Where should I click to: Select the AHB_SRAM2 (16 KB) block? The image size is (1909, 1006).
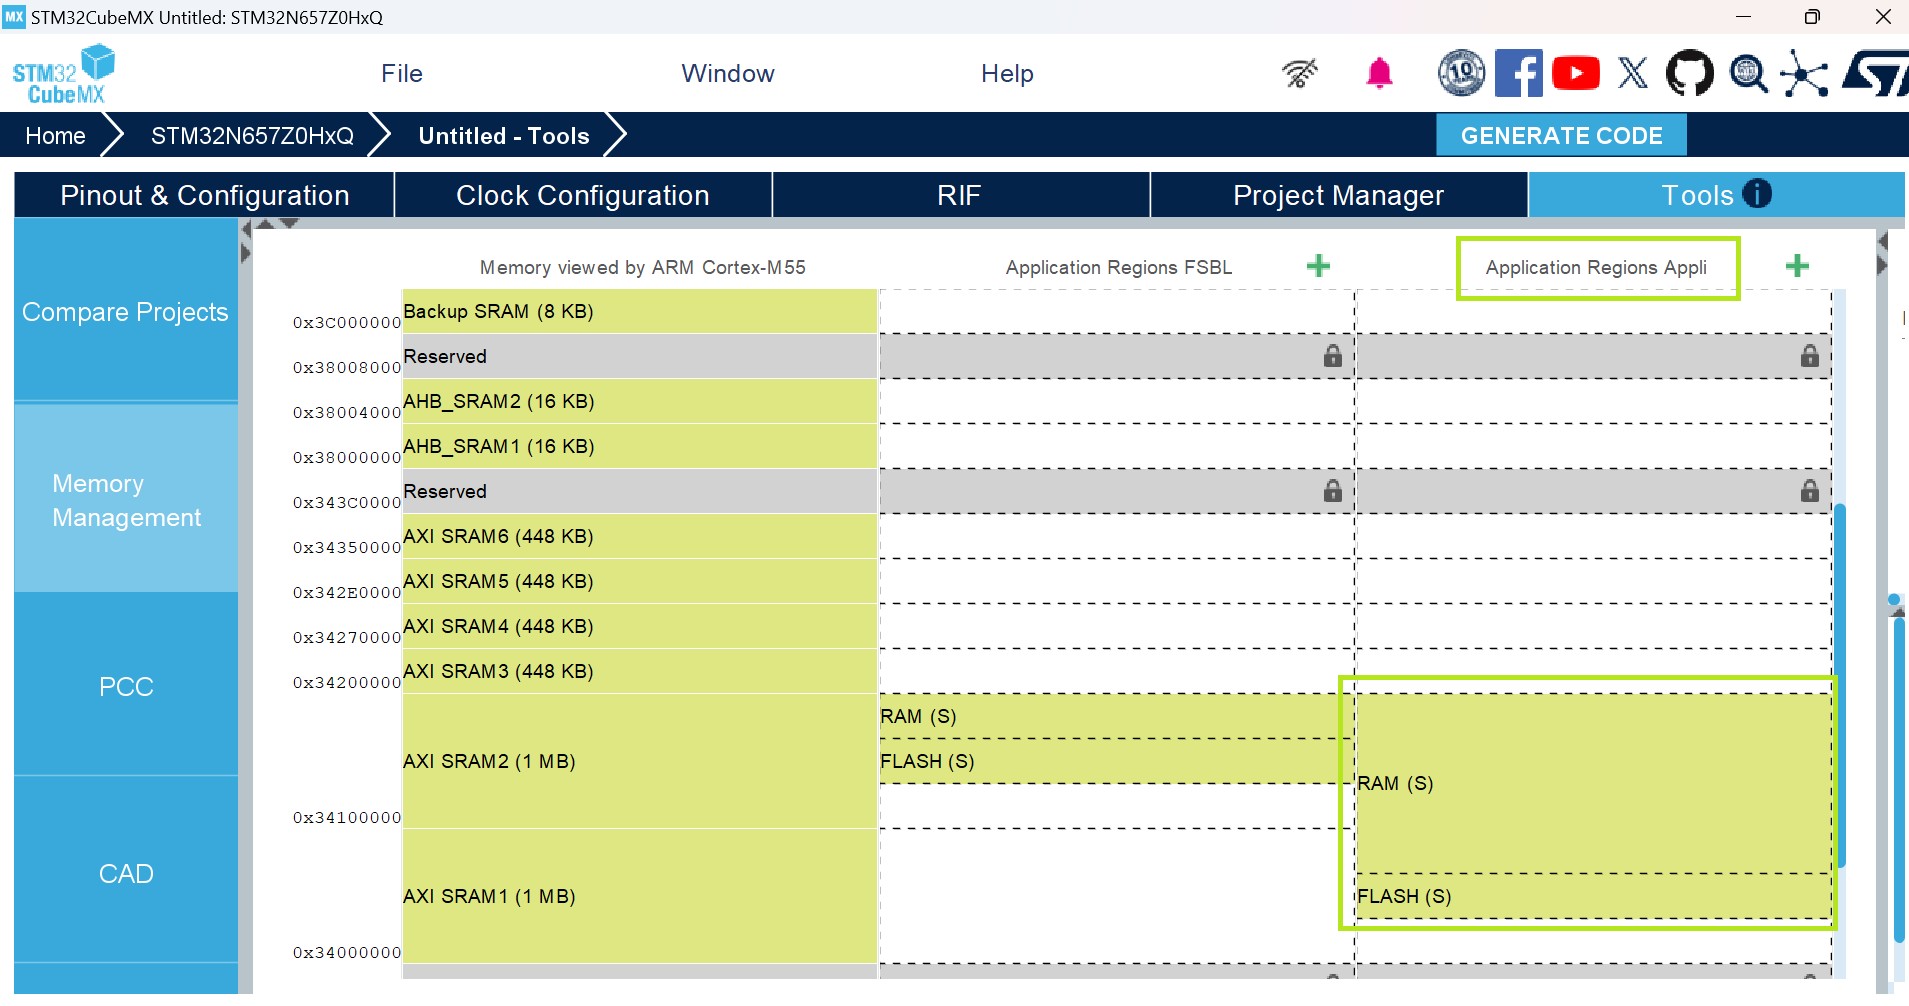640,401
